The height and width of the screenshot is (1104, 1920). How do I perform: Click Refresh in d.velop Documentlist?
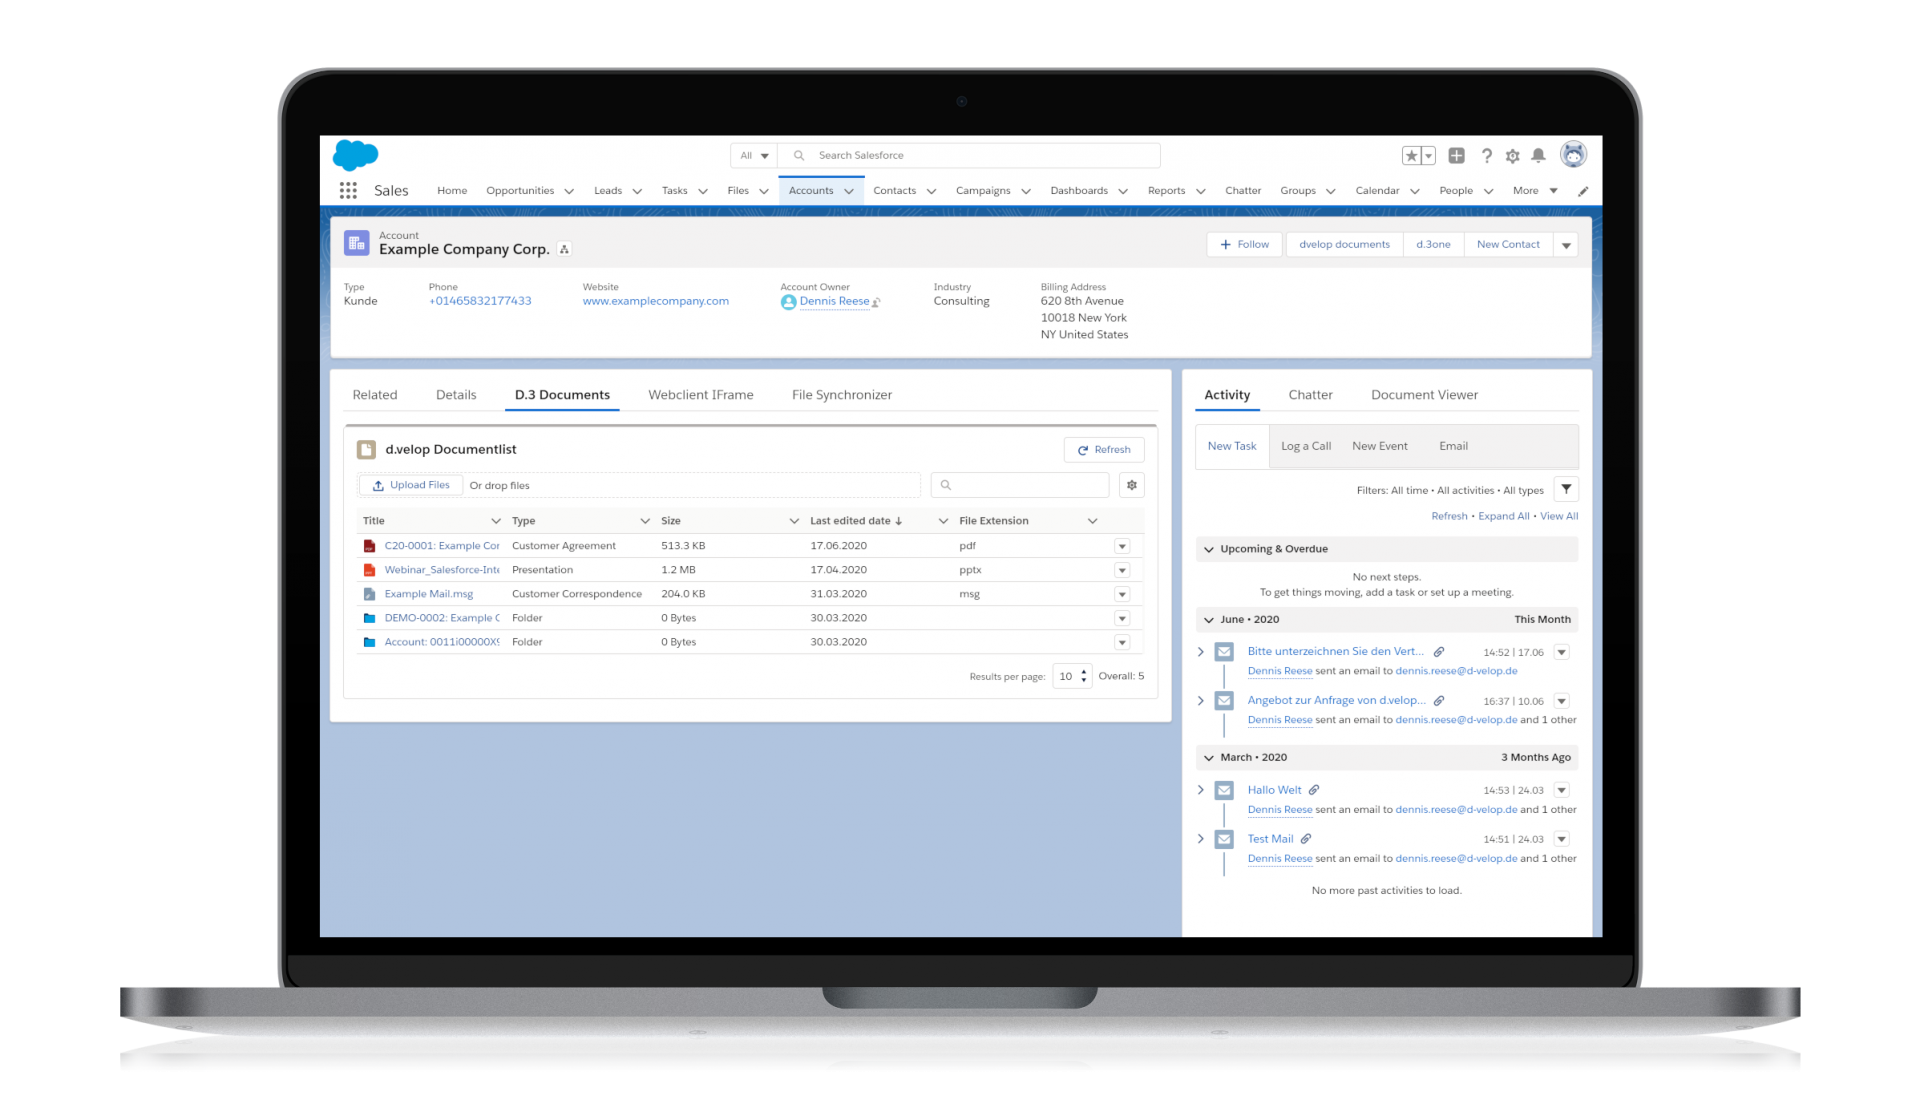coord(1104,450)
